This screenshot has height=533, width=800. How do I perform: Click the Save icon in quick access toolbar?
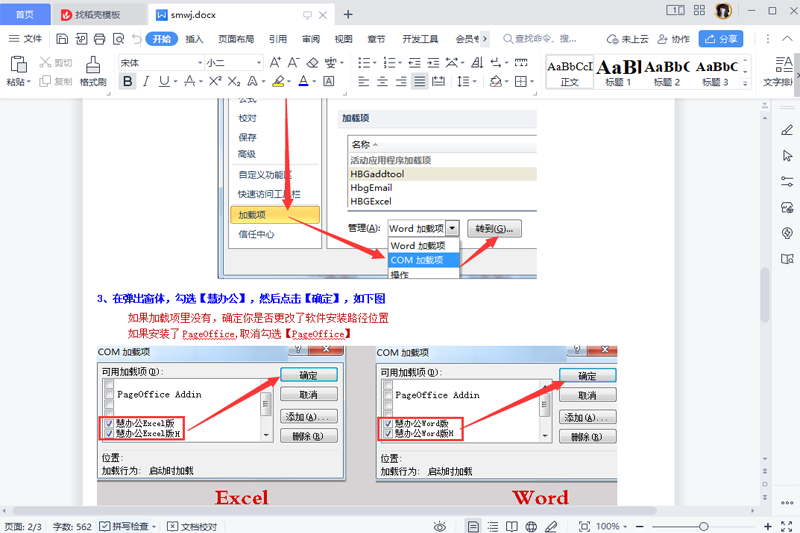click(x=62, y=39)
